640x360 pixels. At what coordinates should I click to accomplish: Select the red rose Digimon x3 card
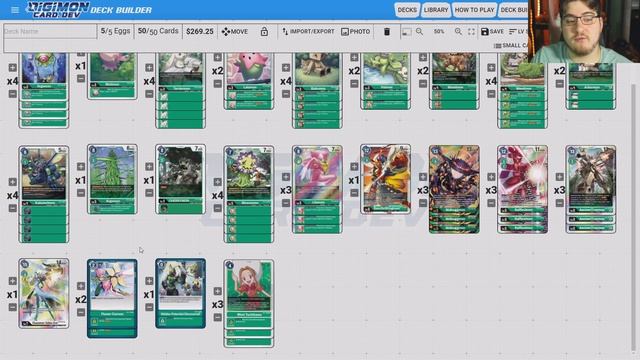click(x=522, y=189)
